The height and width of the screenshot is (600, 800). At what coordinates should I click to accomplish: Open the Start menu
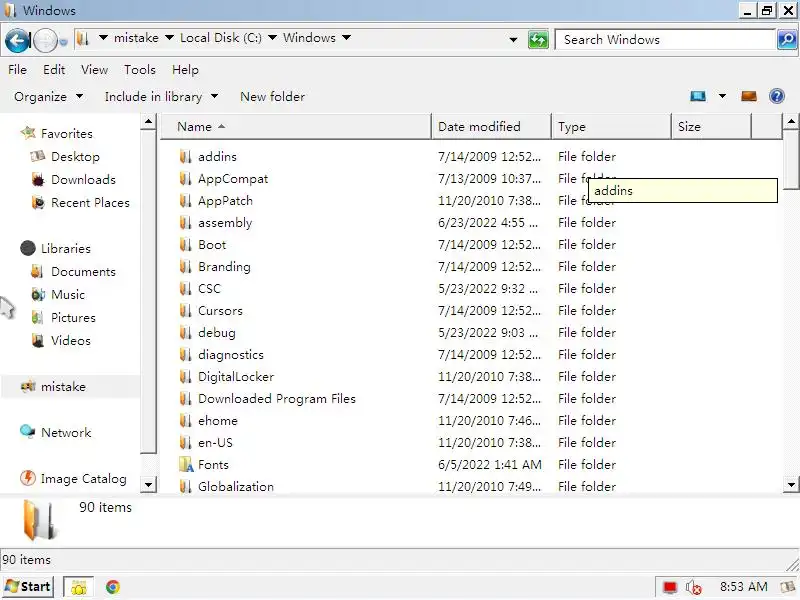(x=28, y=587)
